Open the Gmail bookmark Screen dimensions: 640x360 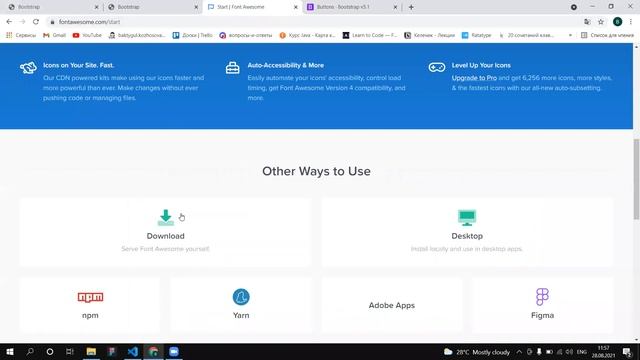click(54, 35)
